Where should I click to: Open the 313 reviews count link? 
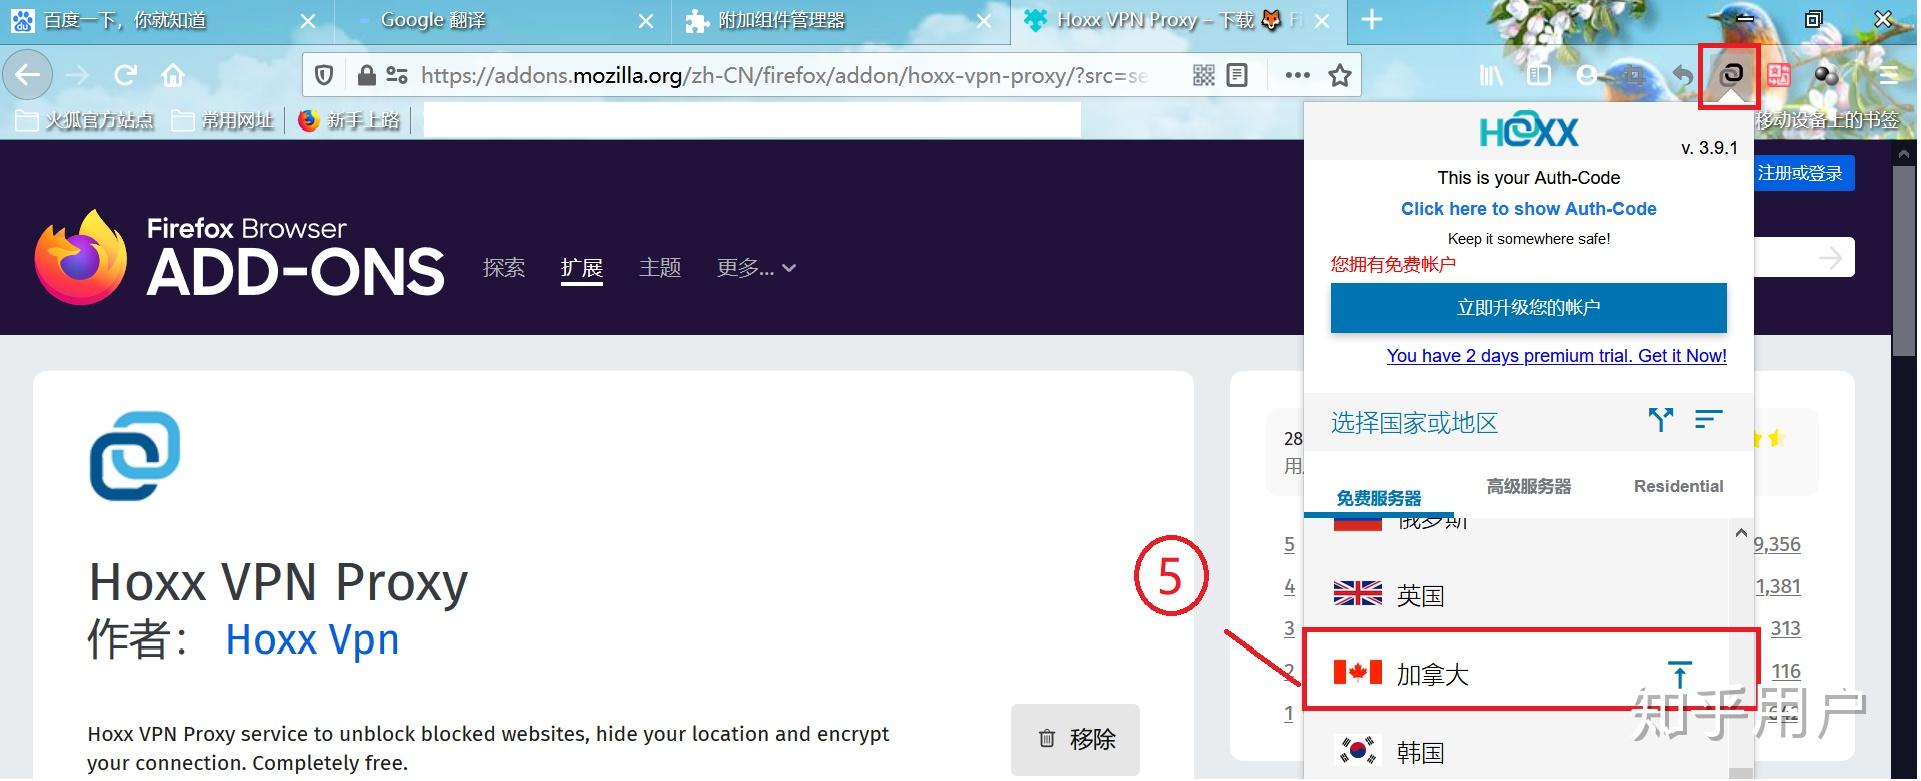(1785, 628)
